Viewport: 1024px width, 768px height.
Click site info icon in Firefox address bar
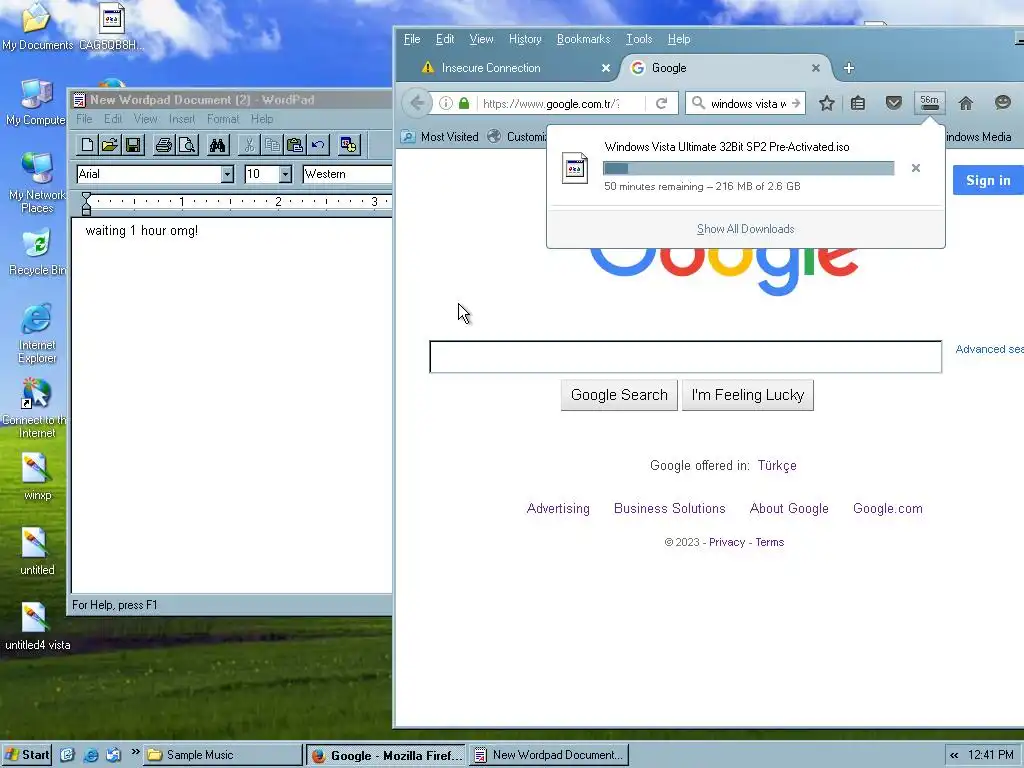pos(445,103)
